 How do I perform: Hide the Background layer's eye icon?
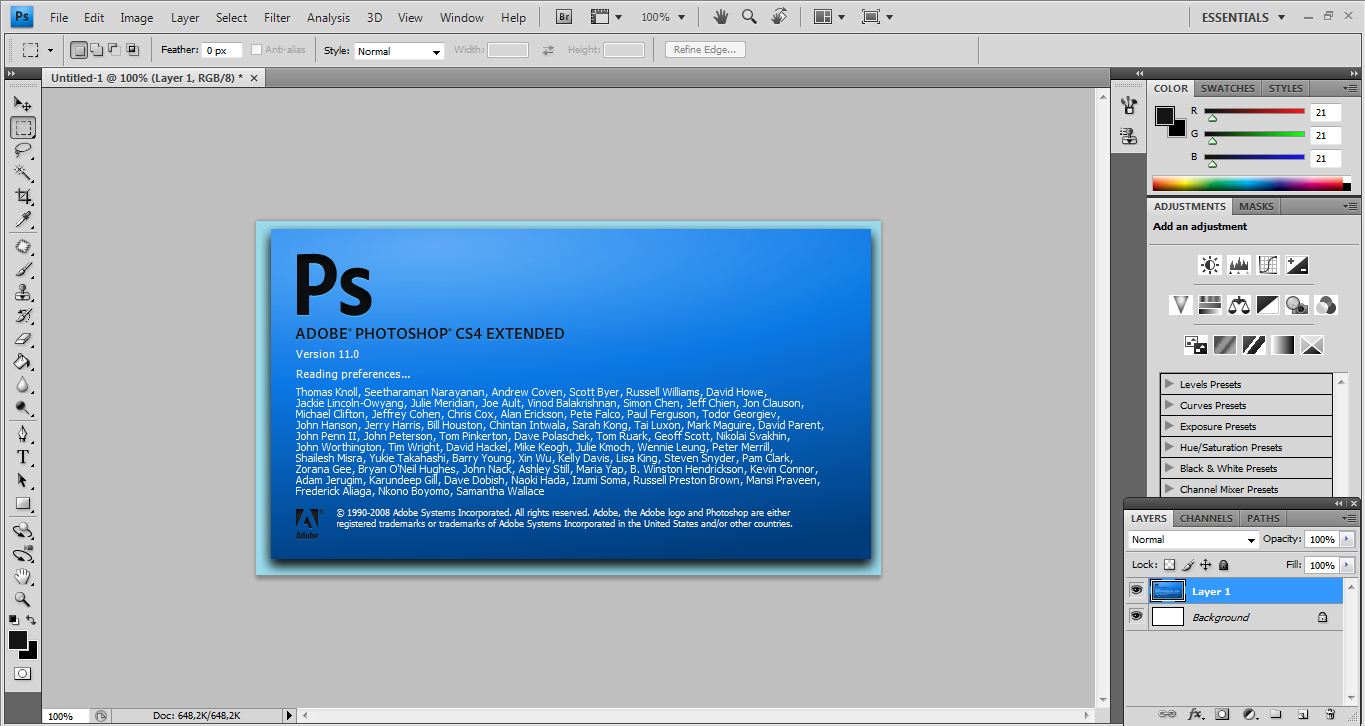click(x=1136, y=617)
